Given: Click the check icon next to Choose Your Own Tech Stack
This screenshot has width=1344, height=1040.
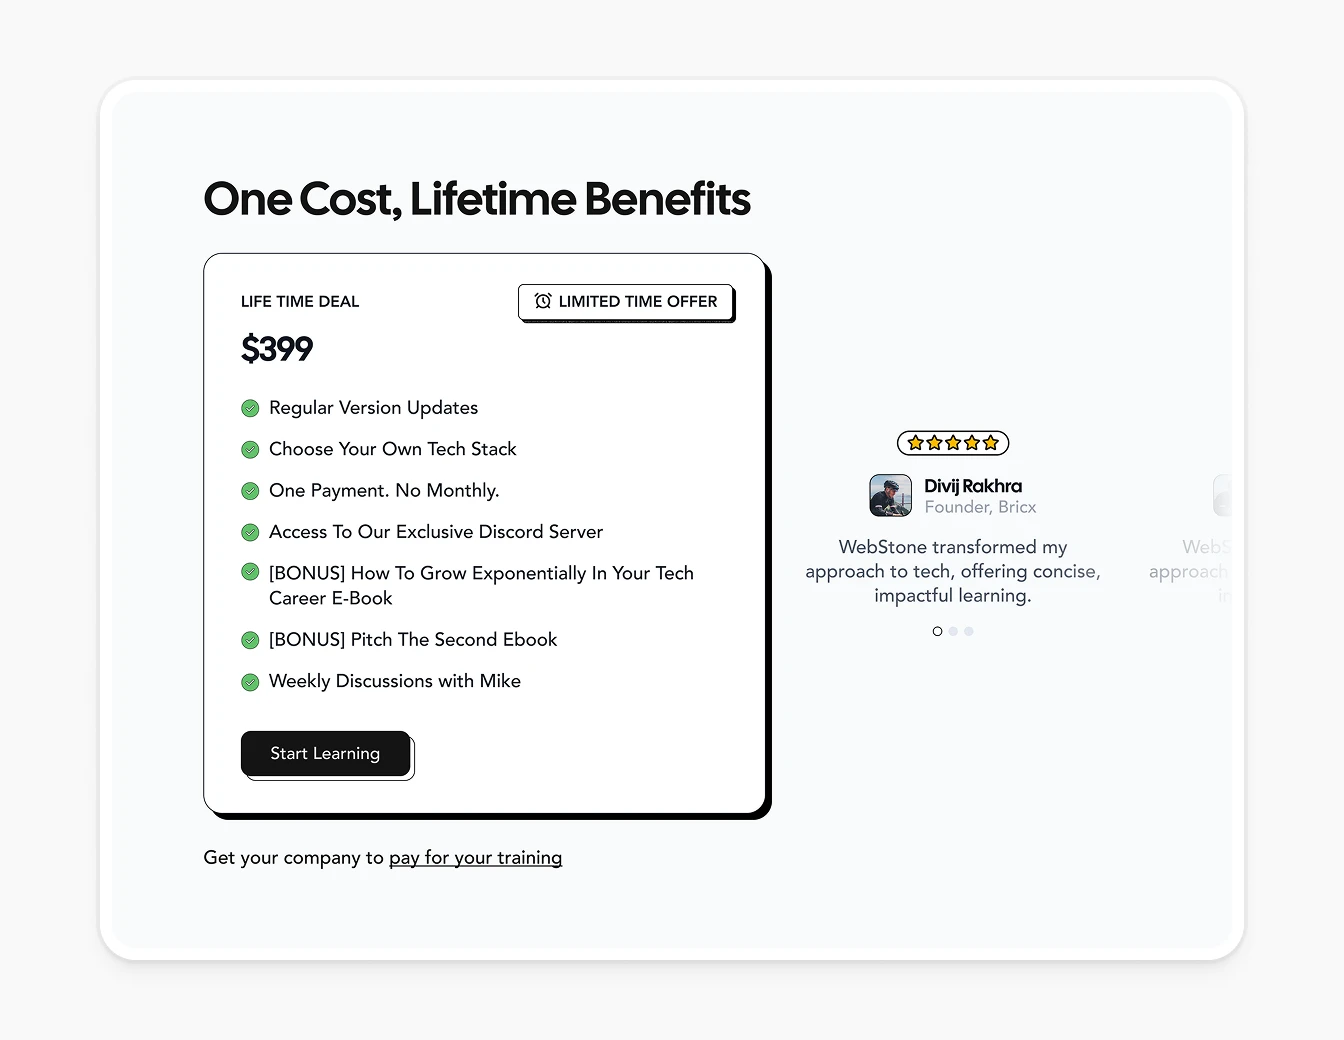Looking at the screenshot, I should pos(250,449).
